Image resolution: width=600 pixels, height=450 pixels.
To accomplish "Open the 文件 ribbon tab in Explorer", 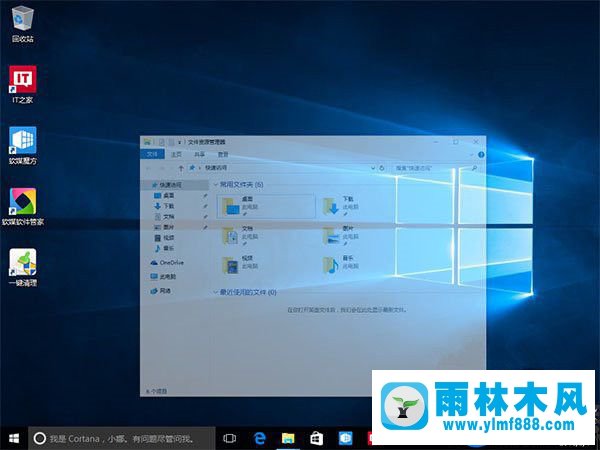I will 152,154.
